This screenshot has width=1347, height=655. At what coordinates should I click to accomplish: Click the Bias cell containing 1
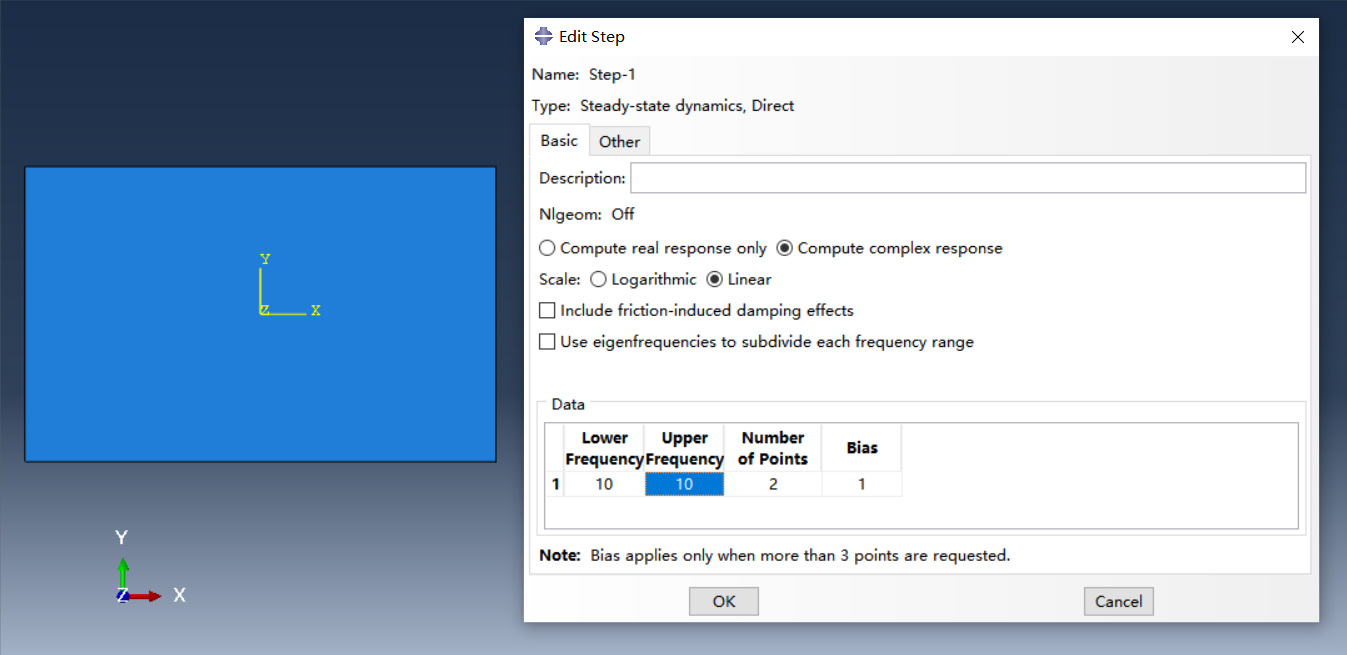click(x=861, y=483)
